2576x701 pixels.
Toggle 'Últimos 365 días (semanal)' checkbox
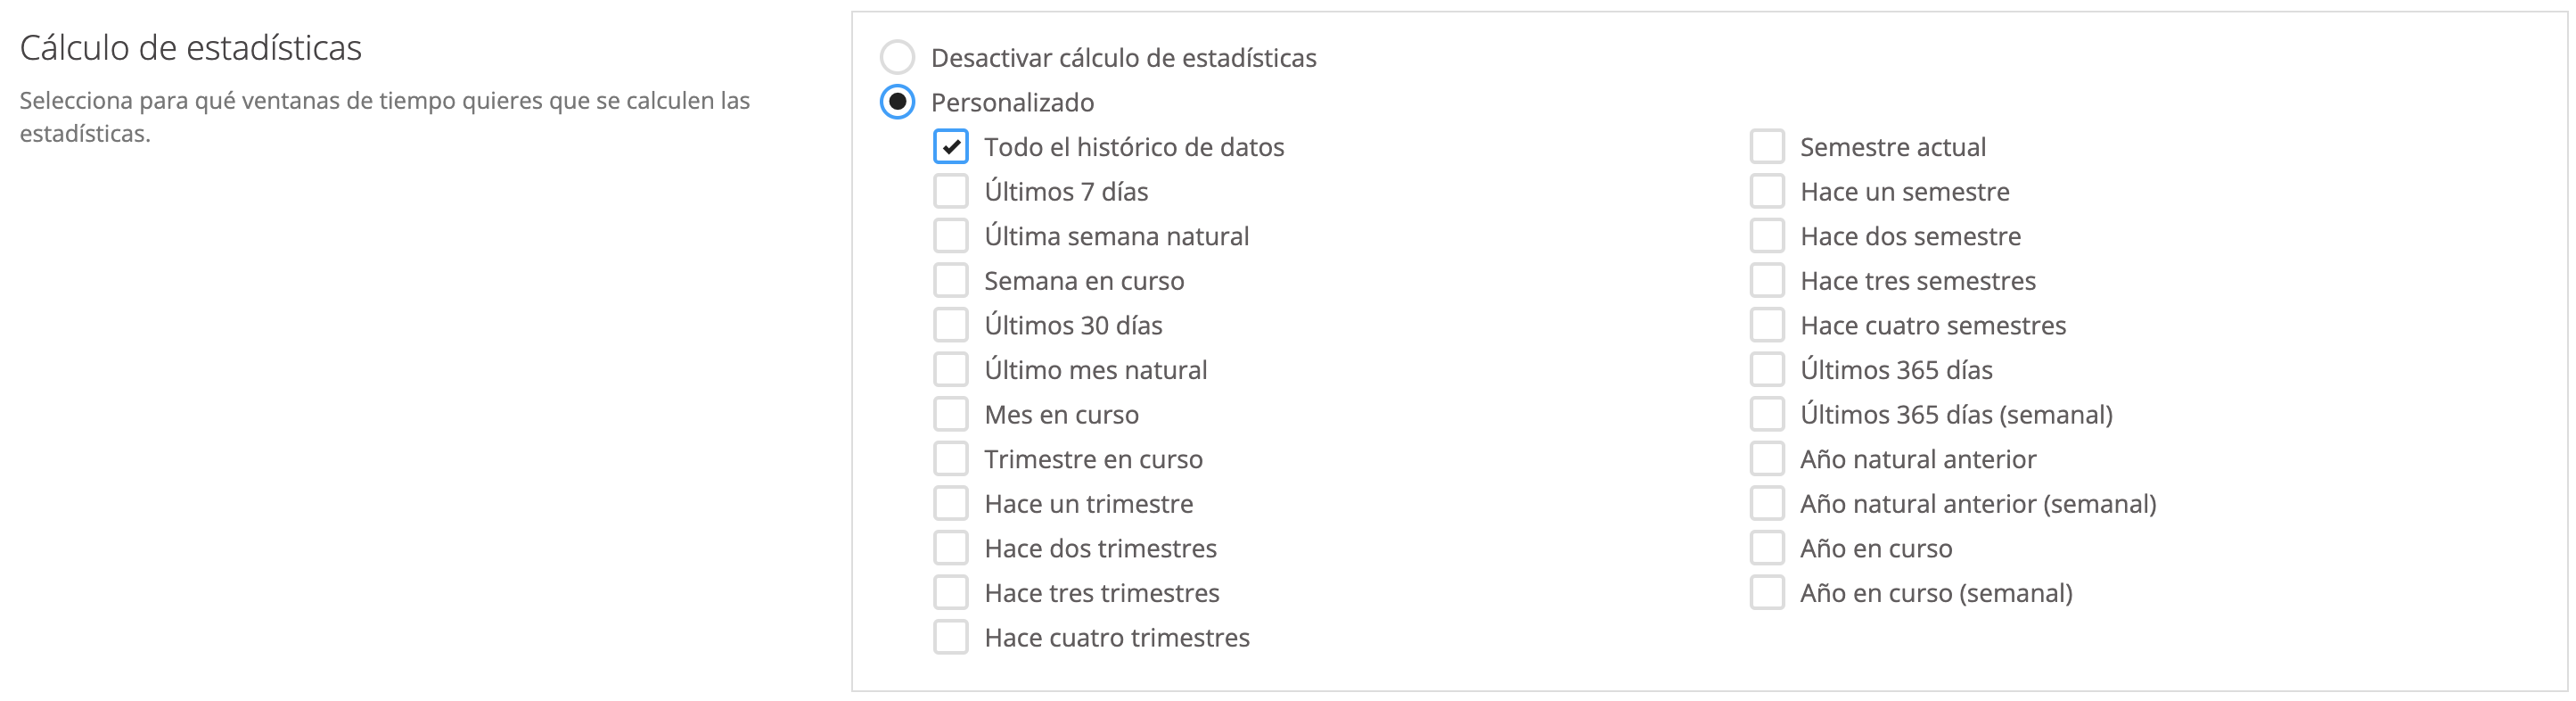click(1766, 414)
